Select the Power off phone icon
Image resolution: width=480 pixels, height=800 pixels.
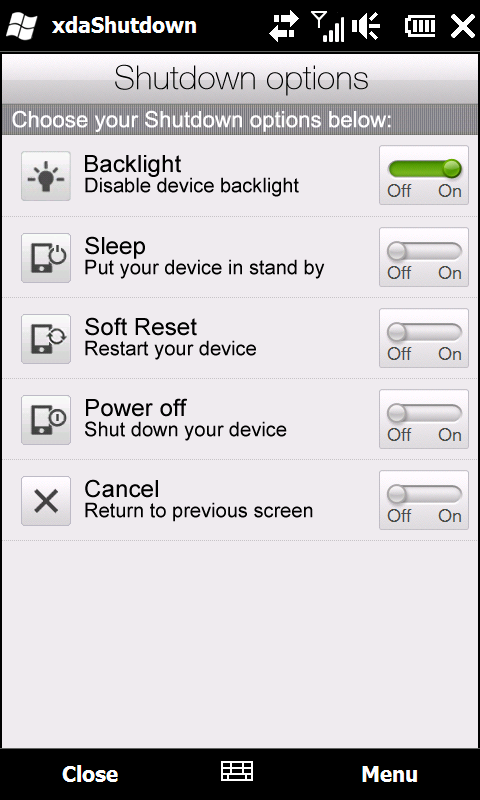pos(46,420)
